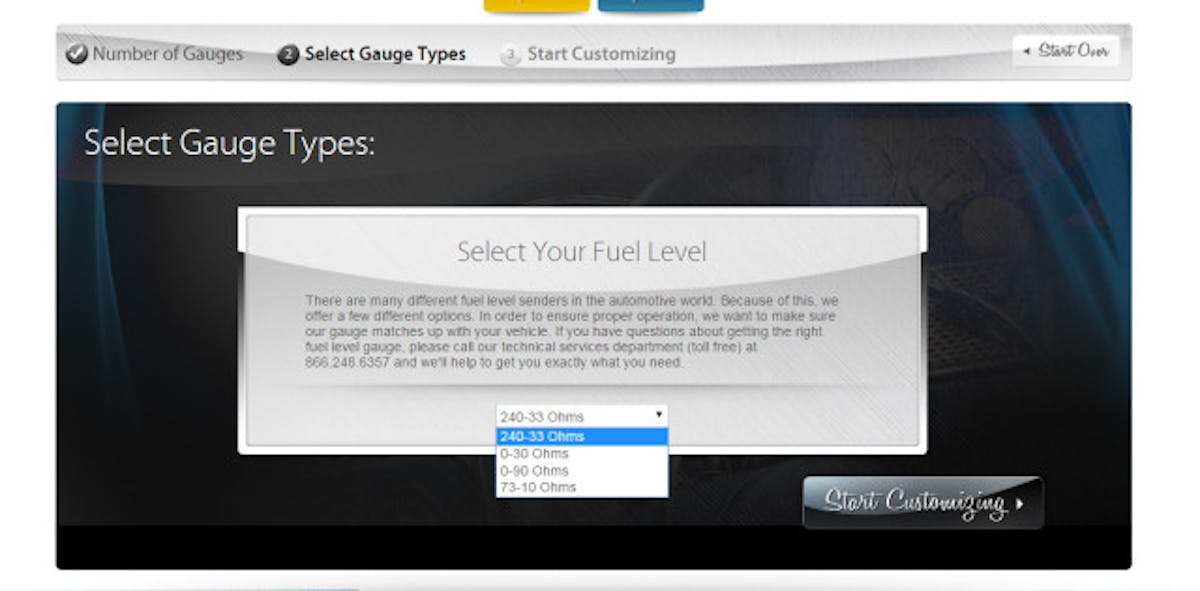This screenshot has height=591, width=1200.
Task: Pick the 0-90 Ohms option
Action: [581, 470]
